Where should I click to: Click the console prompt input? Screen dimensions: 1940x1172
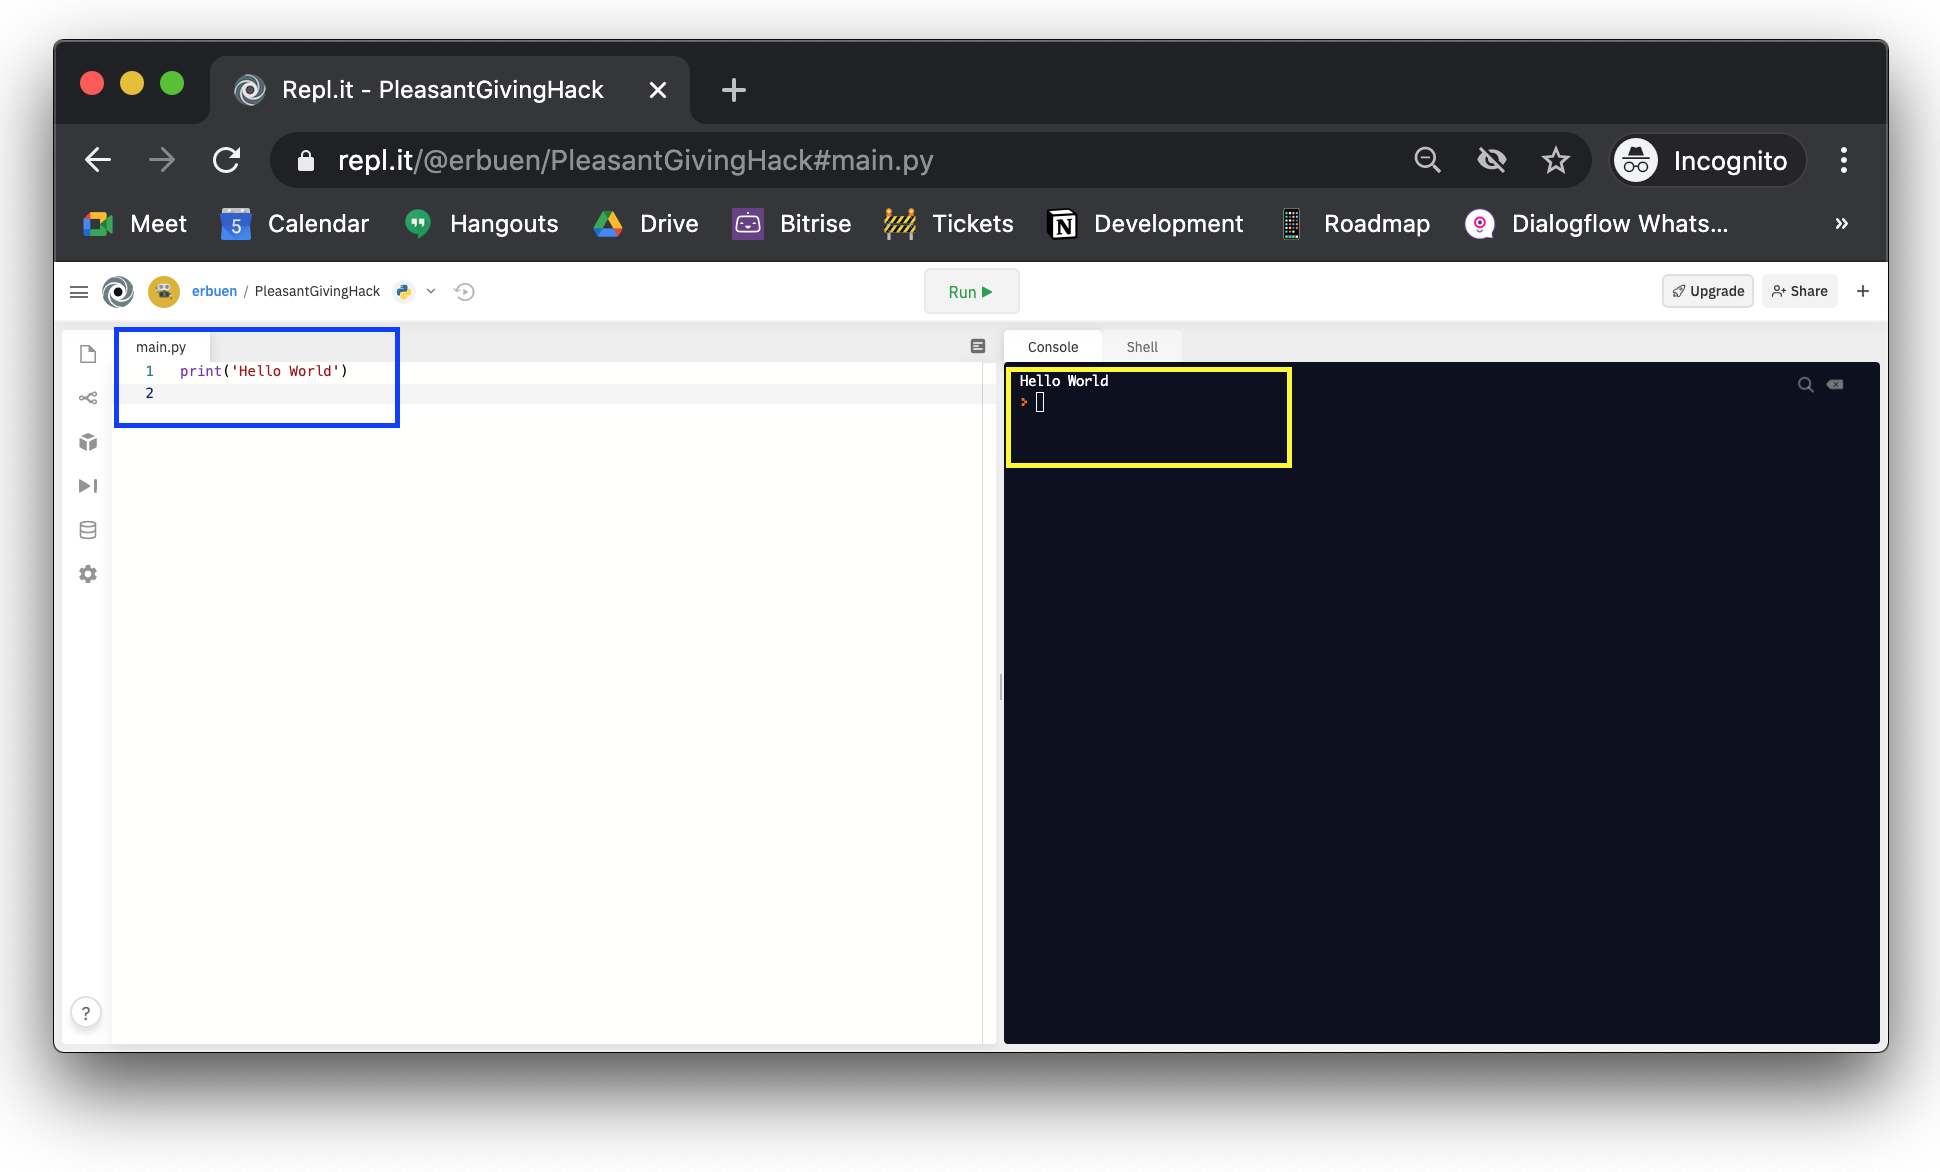(1040, 402)
